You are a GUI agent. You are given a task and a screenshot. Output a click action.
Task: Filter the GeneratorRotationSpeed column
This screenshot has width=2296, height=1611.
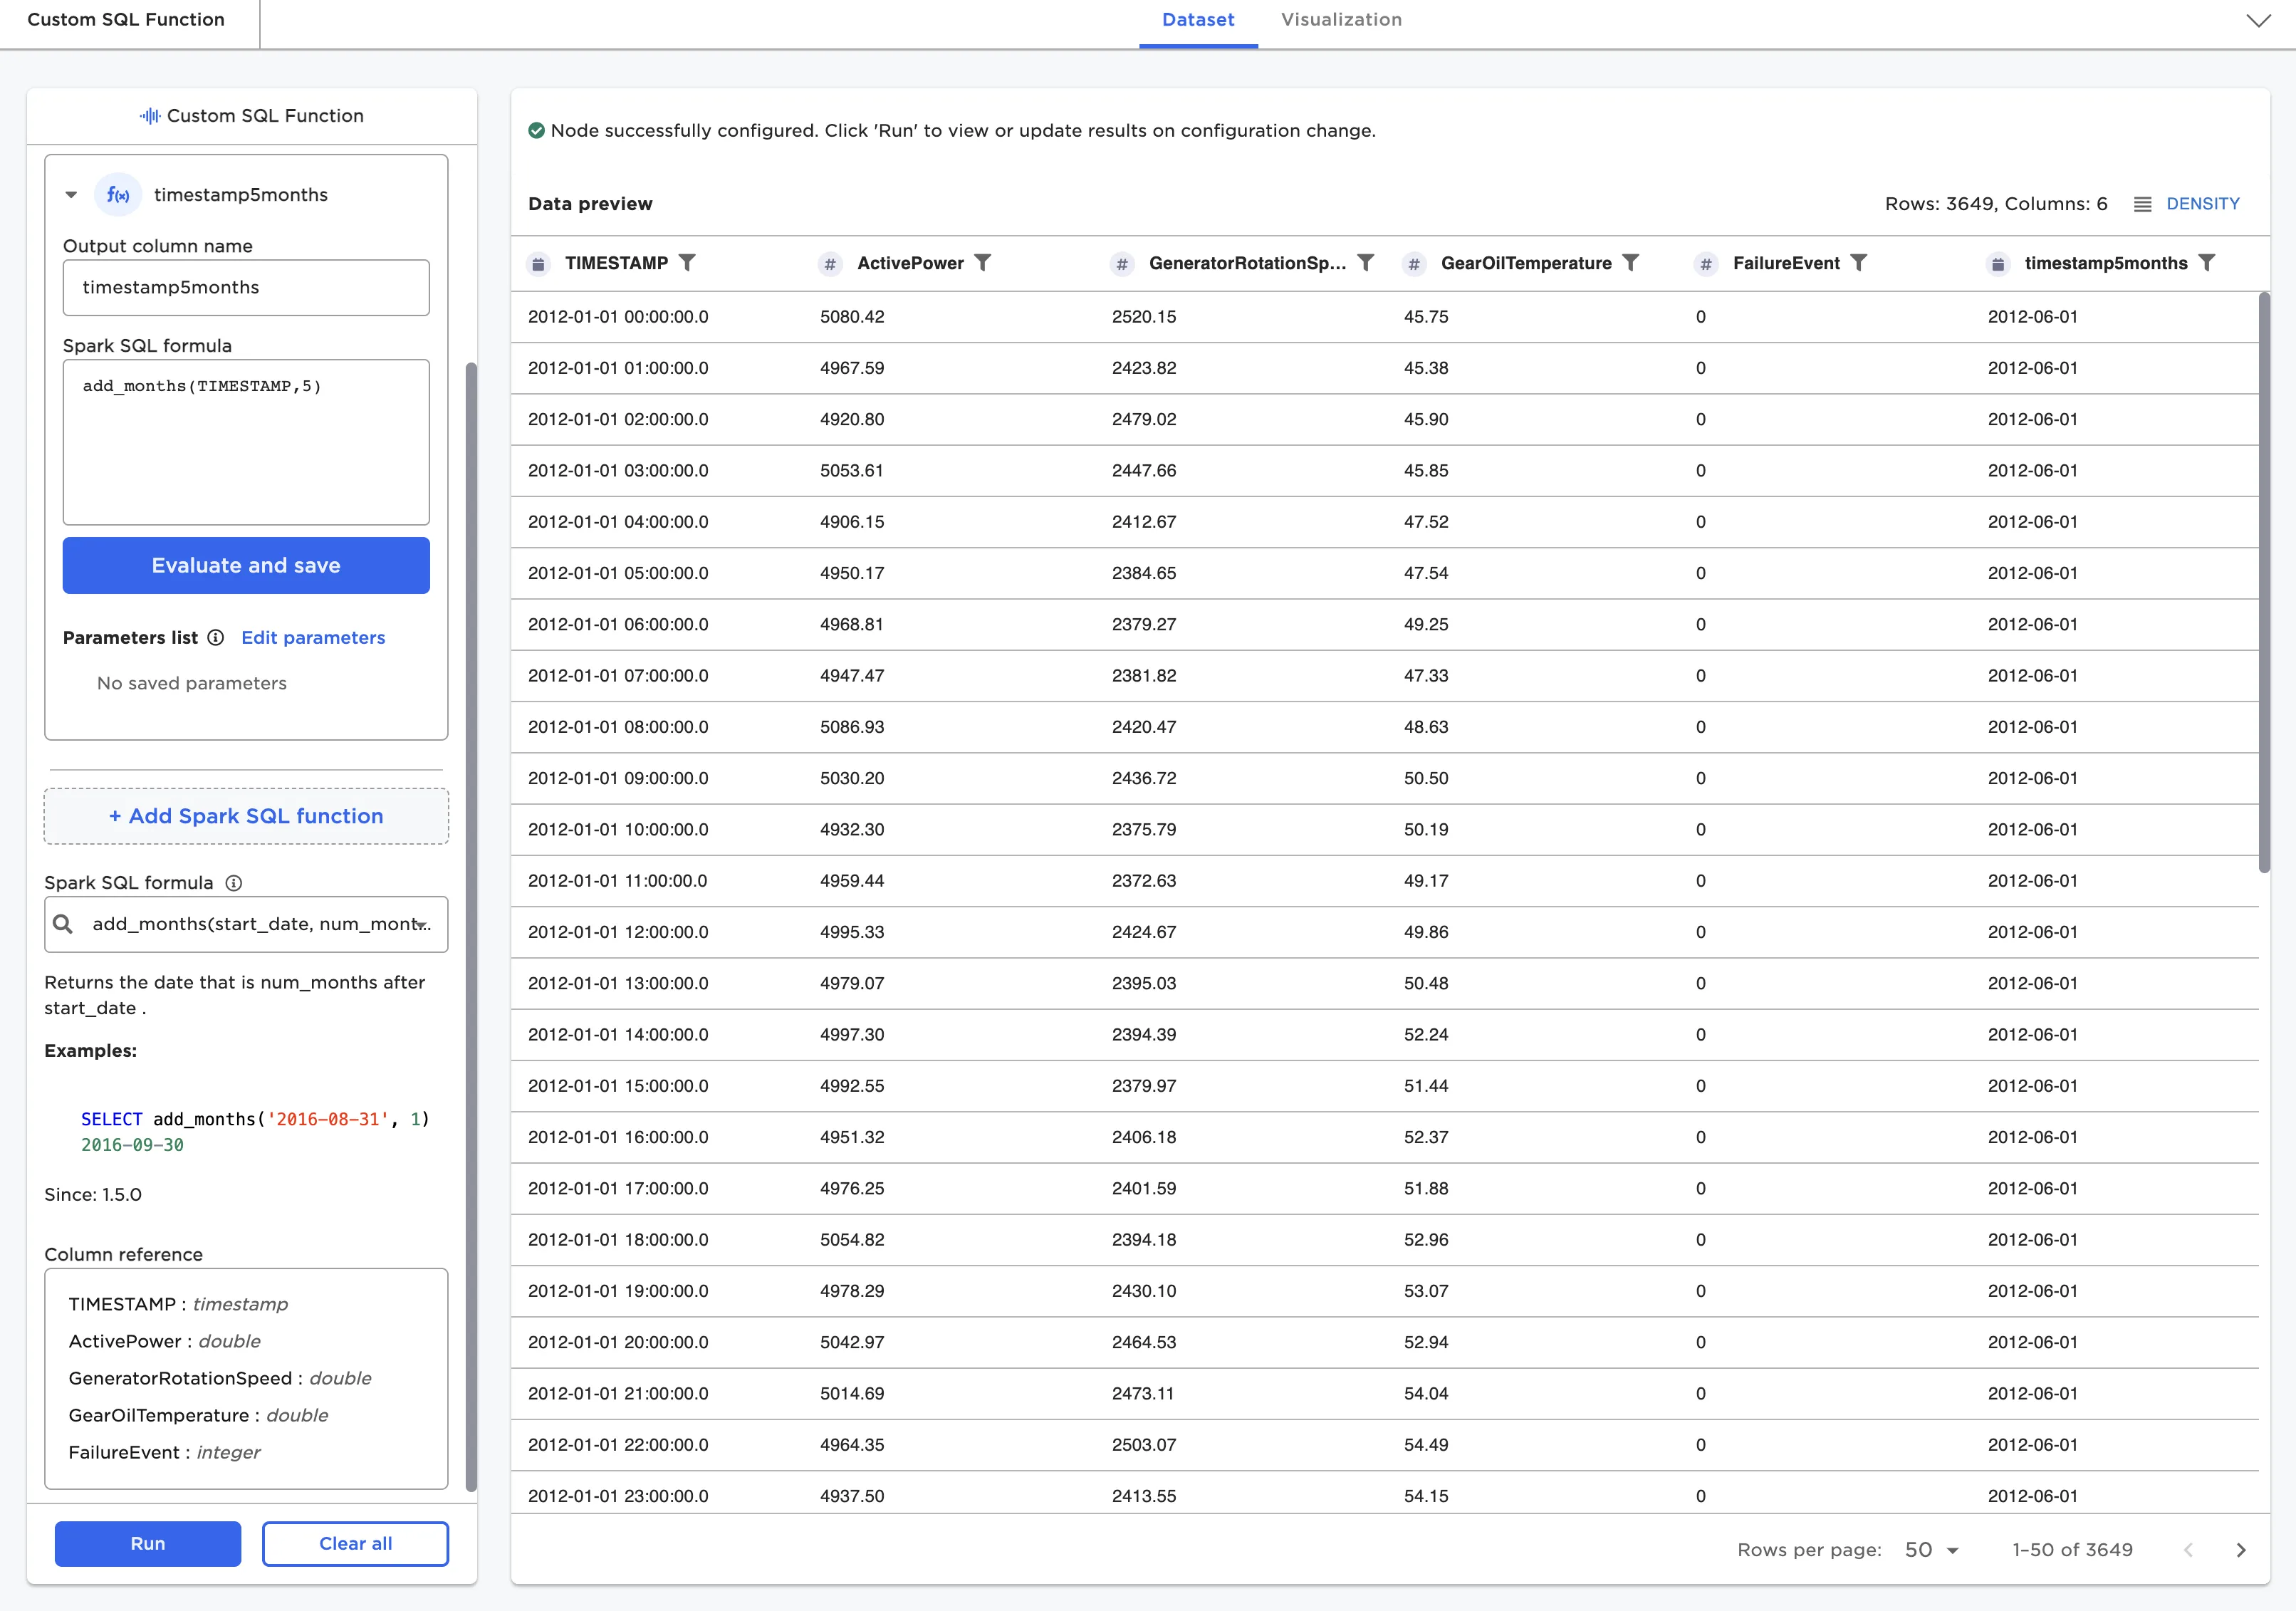[1365, 263]
